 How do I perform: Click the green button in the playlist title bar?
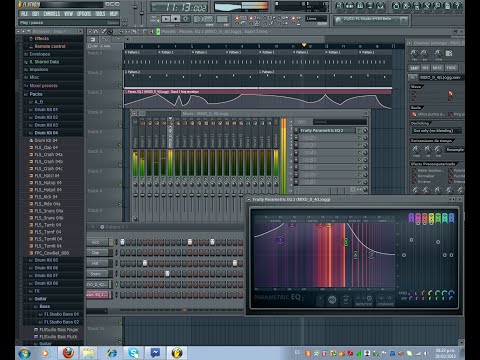pyautogui.click(x=158, y=32)
